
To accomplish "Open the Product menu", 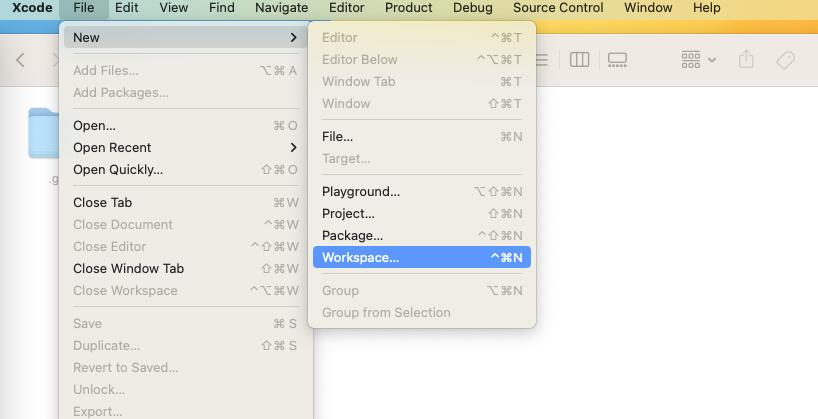I will click(408, 8).
